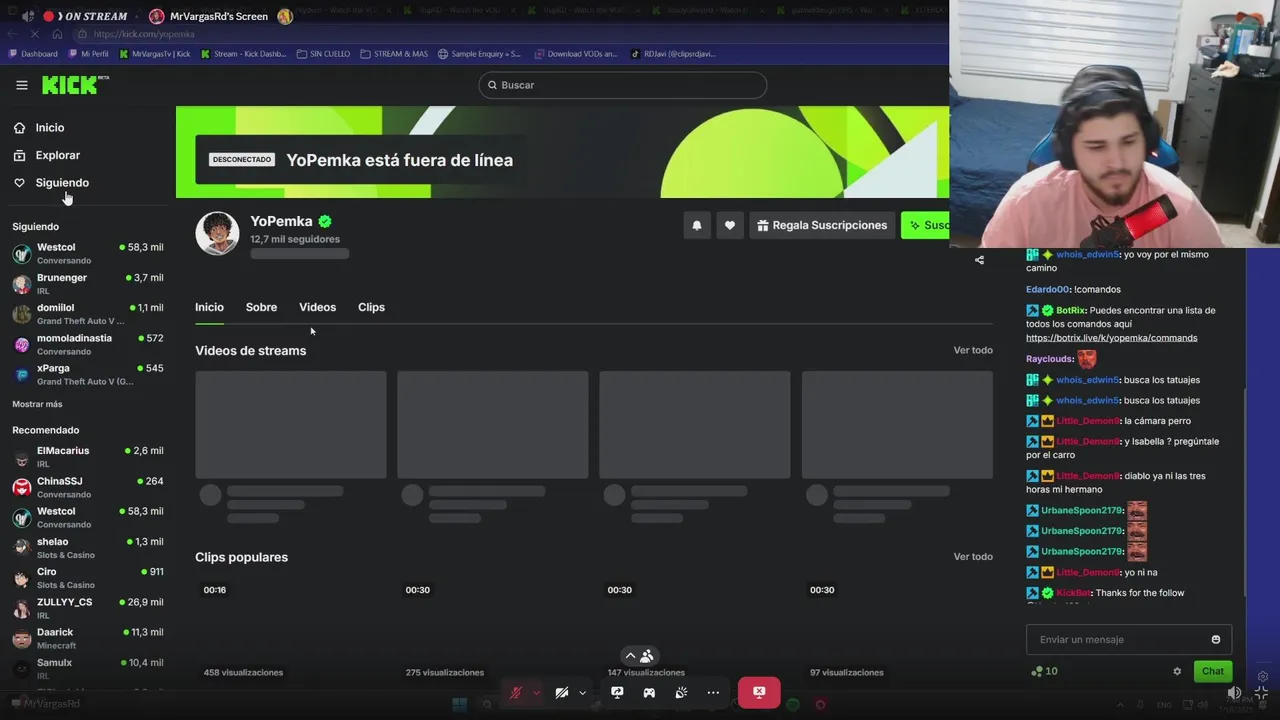Open ZULLYY_CS recommended channel

pos(88,608)
